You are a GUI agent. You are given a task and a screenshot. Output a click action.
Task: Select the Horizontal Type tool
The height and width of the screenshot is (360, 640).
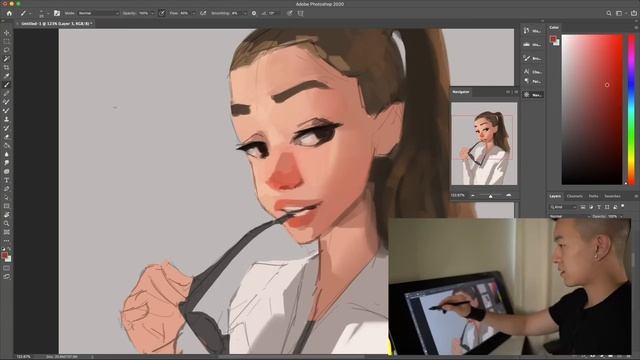(7, 180)
